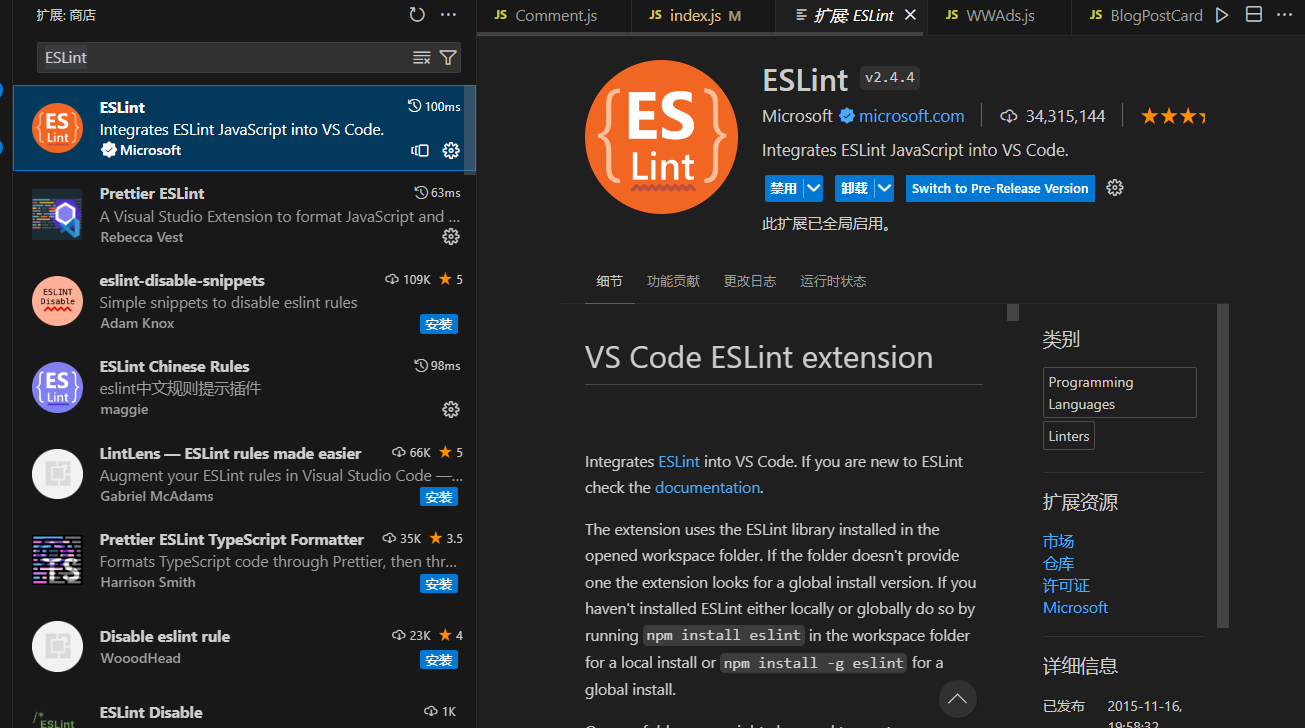Viewport: 1305px width, 728px height.
Task: Click the extensions list scrollbar
Action: (470, 130)
